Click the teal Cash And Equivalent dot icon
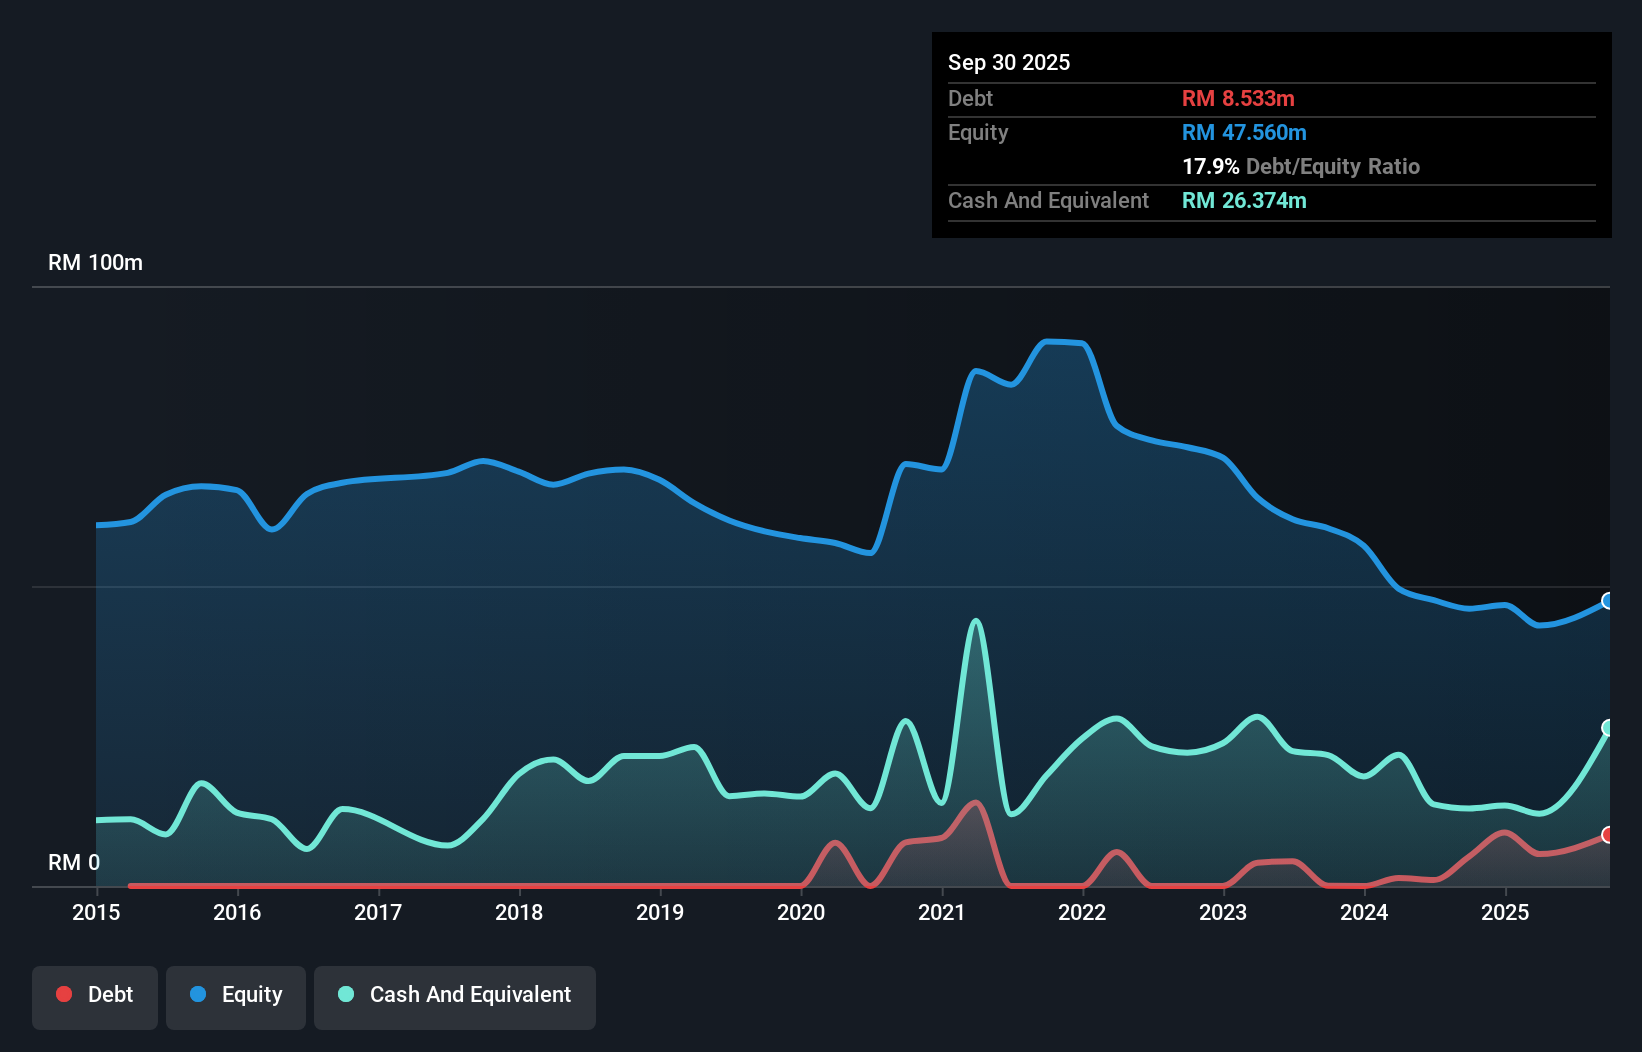 click(x=344, y=995)
